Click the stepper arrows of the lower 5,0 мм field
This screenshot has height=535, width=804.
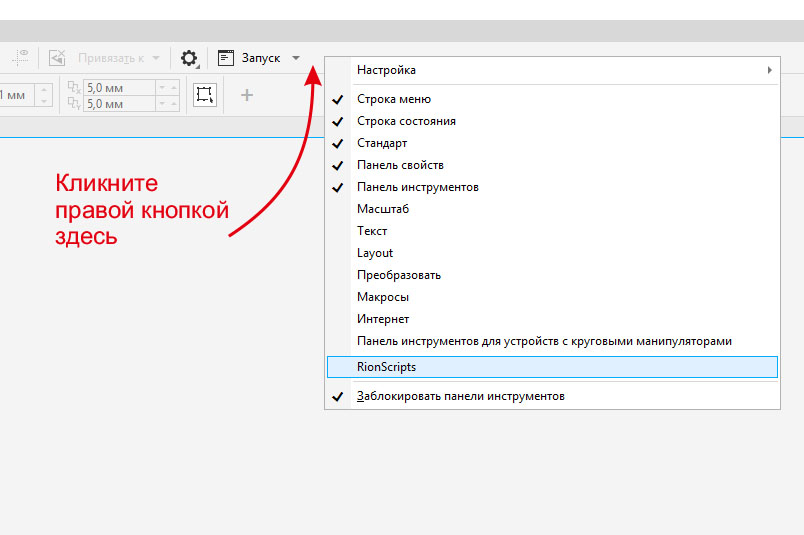click(x=168, y=104)
